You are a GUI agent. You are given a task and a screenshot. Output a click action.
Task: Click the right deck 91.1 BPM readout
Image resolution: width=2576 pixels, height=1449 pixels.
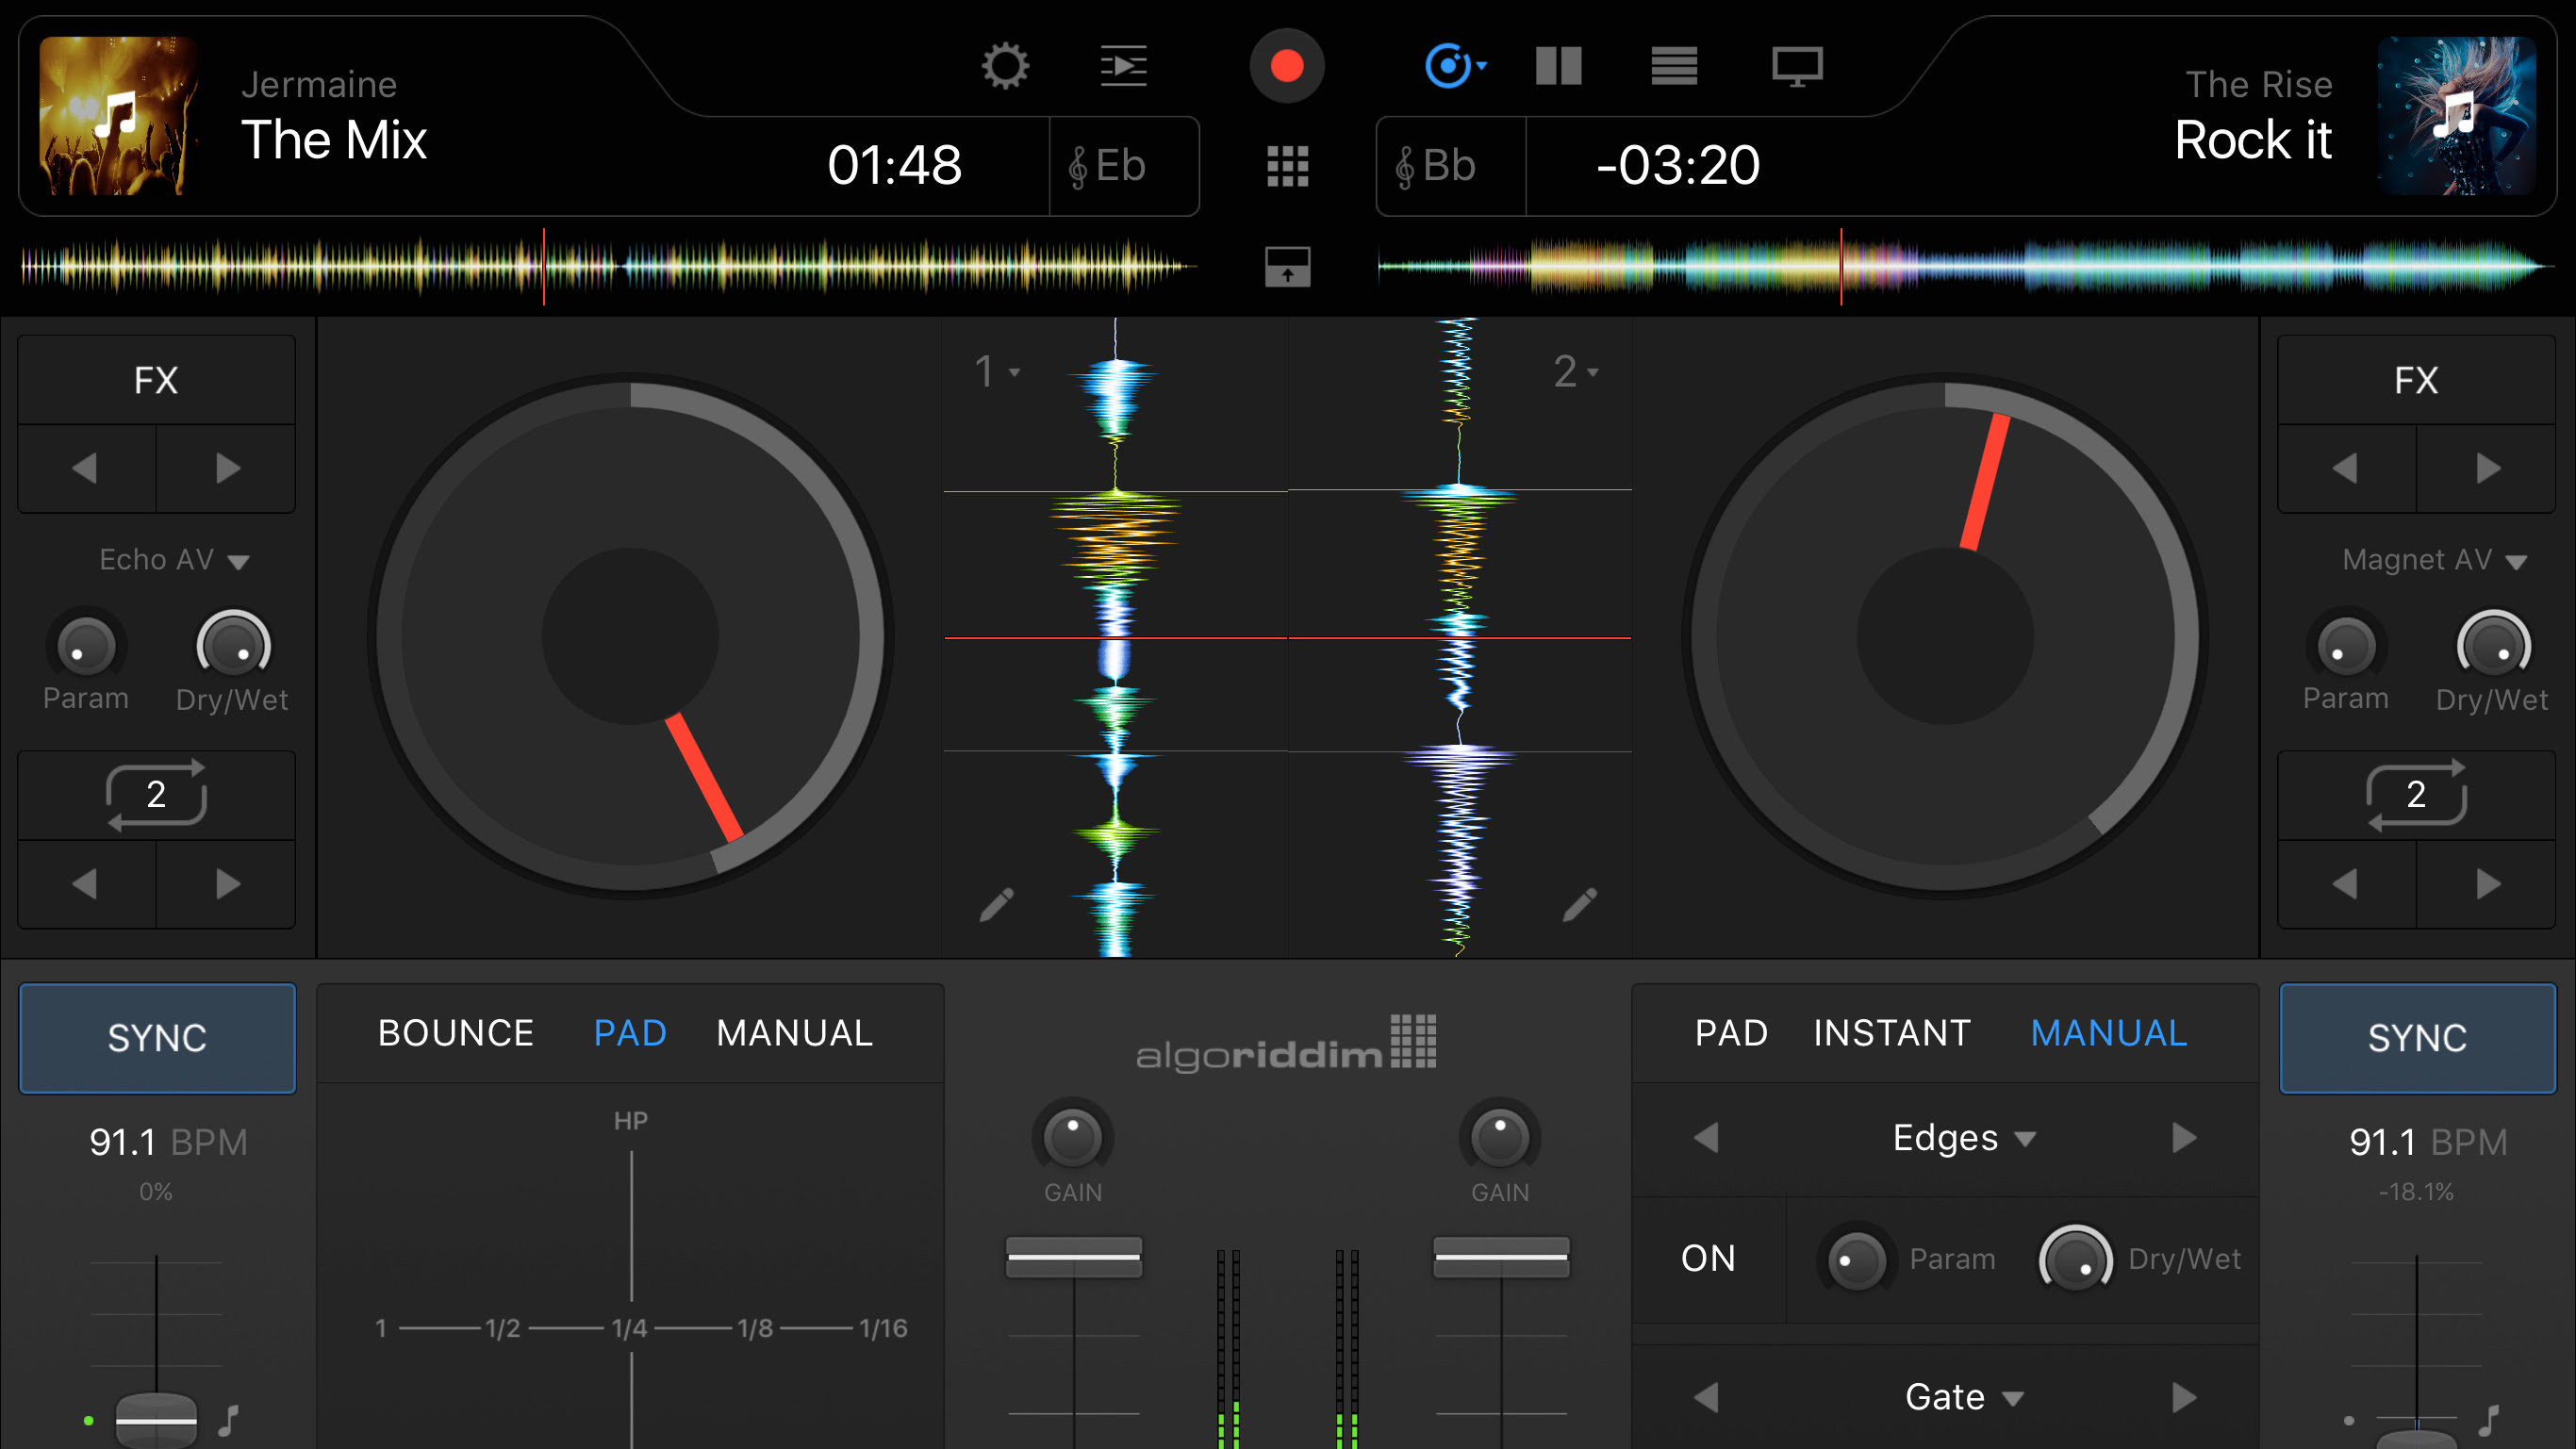click(x=2428, y=1142)
